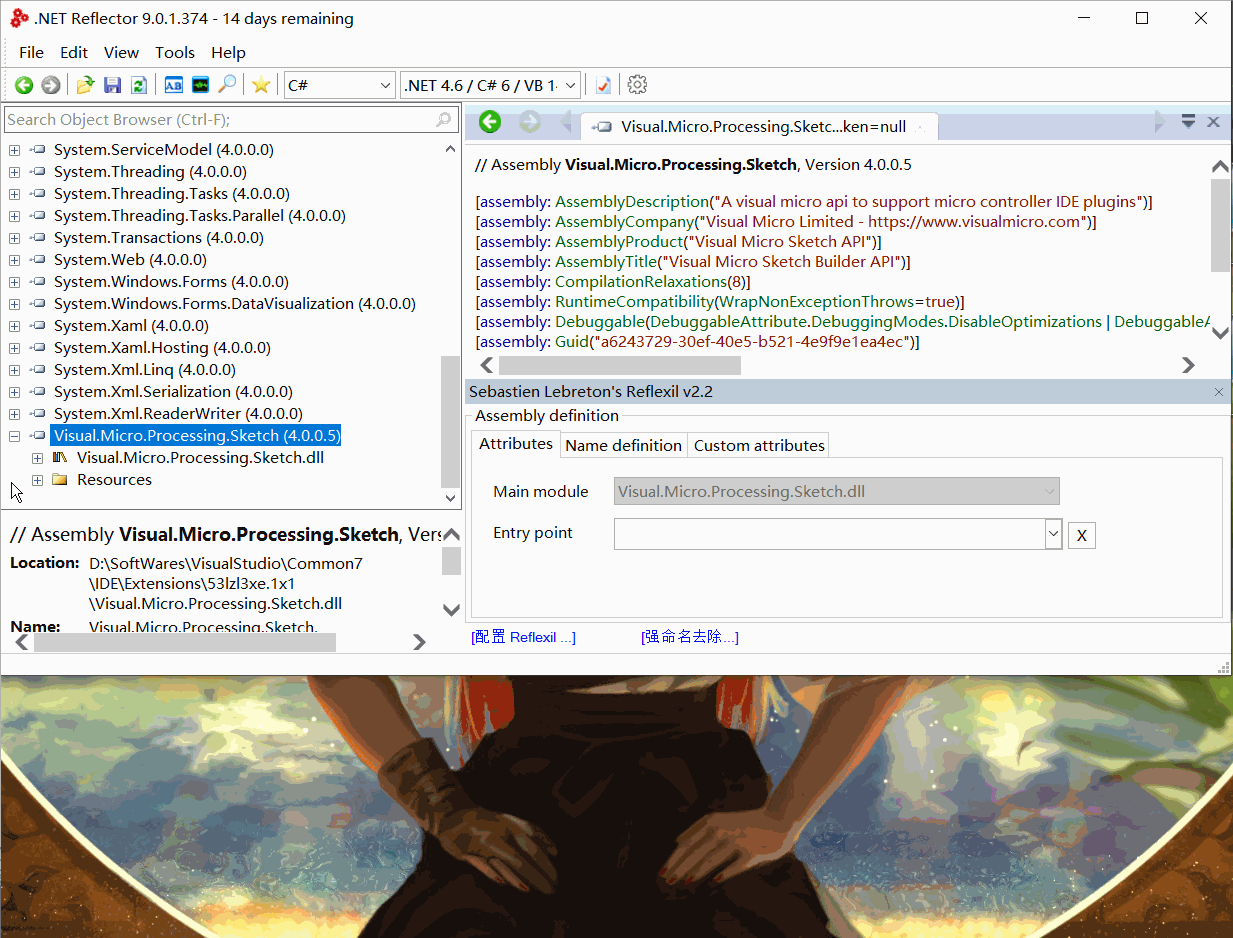Open the Help menu
Image resolution: width=1233 pixels, height=938 pixels.
pos(228,52)
